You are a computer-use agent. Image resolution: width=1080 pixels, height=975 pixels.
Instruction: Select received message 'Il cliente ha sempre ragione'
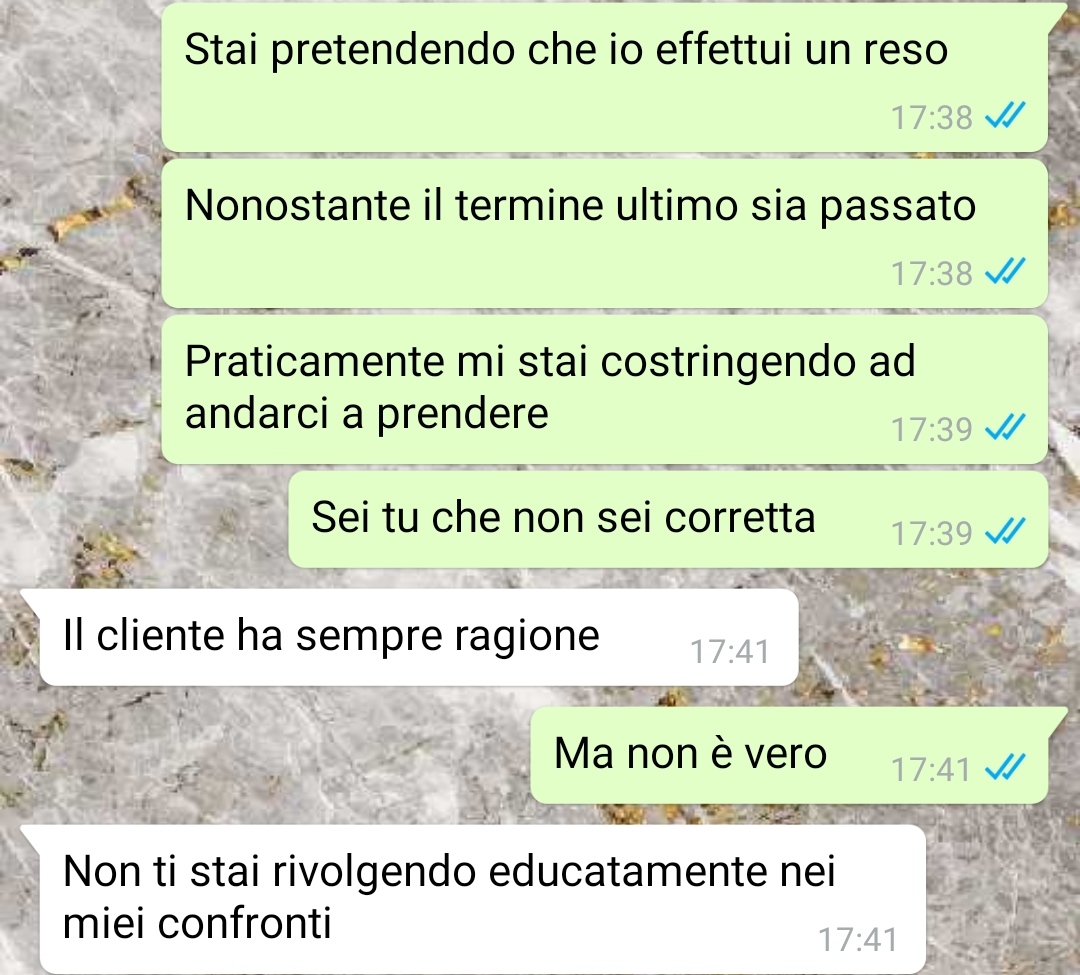pos(419,637)
